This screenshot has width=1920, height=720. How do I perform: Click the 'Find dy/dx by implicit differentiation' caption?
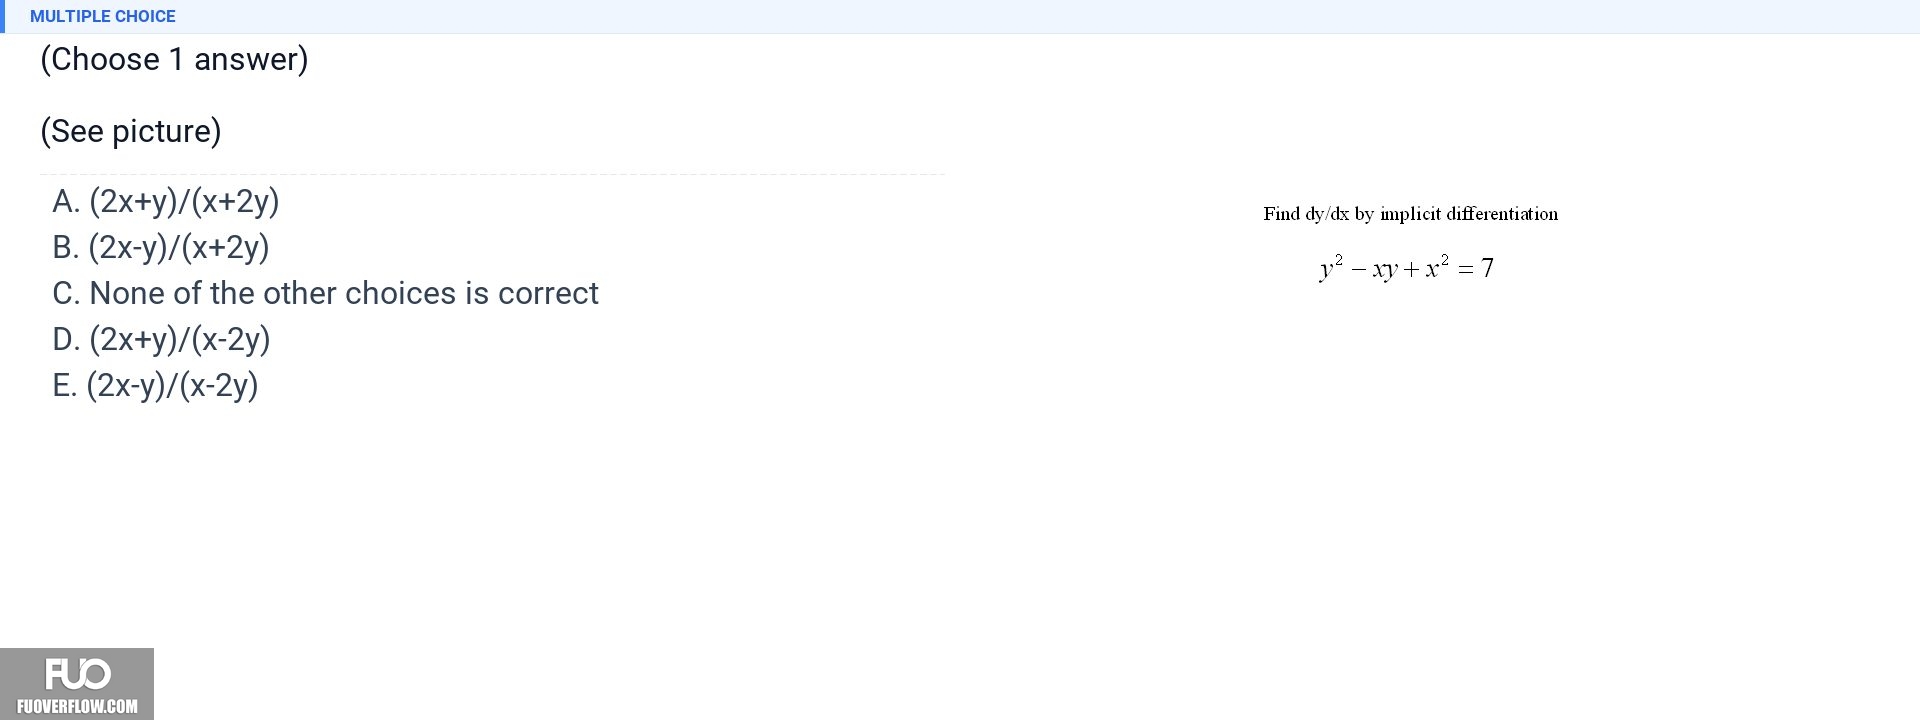coord(1410,214)
